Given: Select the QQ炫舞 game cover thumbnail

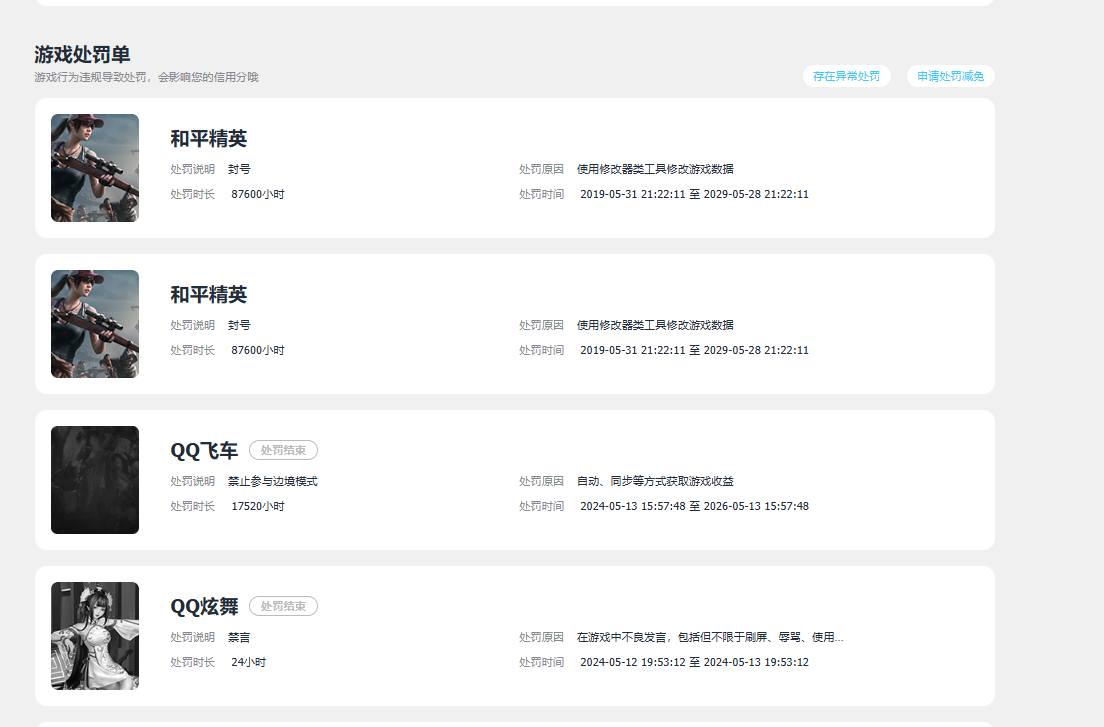Looking at the screenshot, I should pos(95,636).
